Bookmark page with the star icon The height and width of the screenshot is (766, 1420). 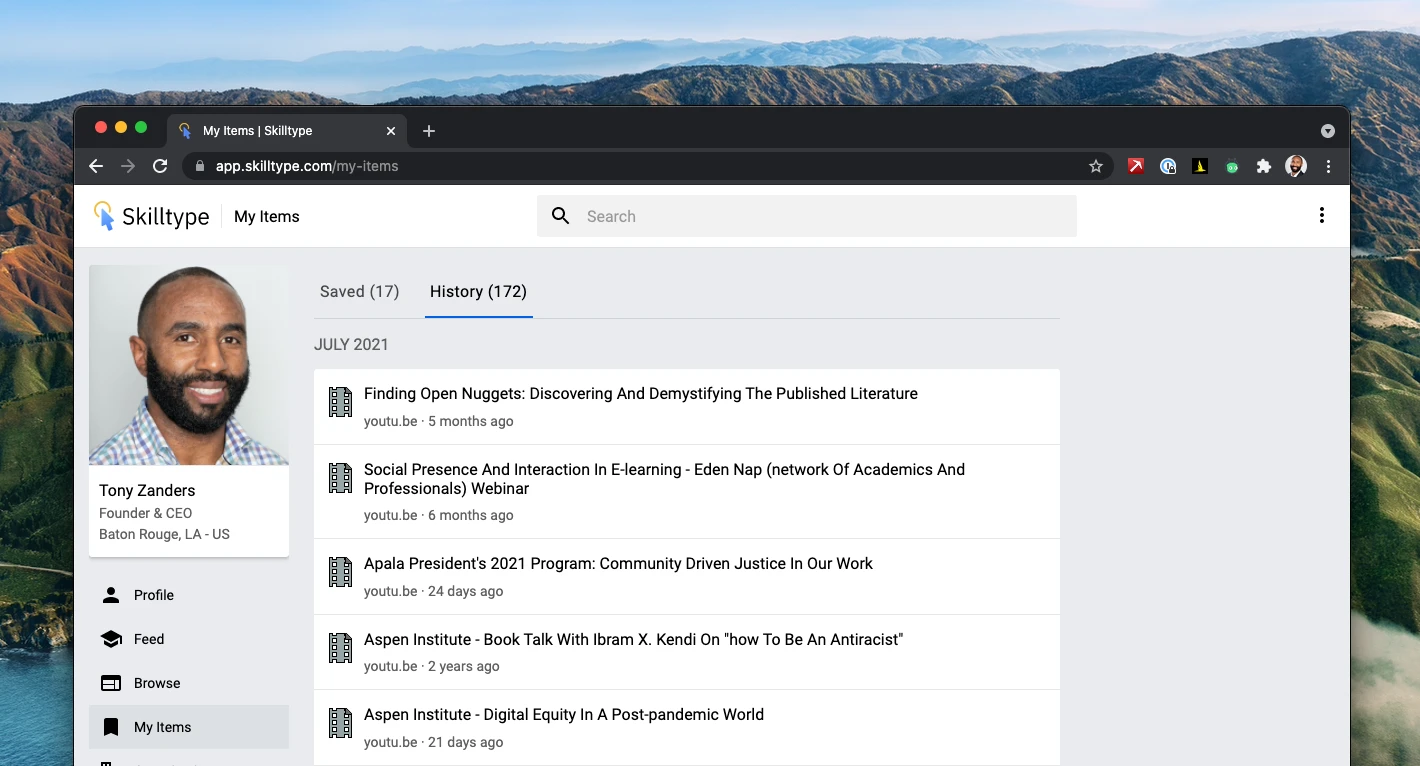point(1096,167)
